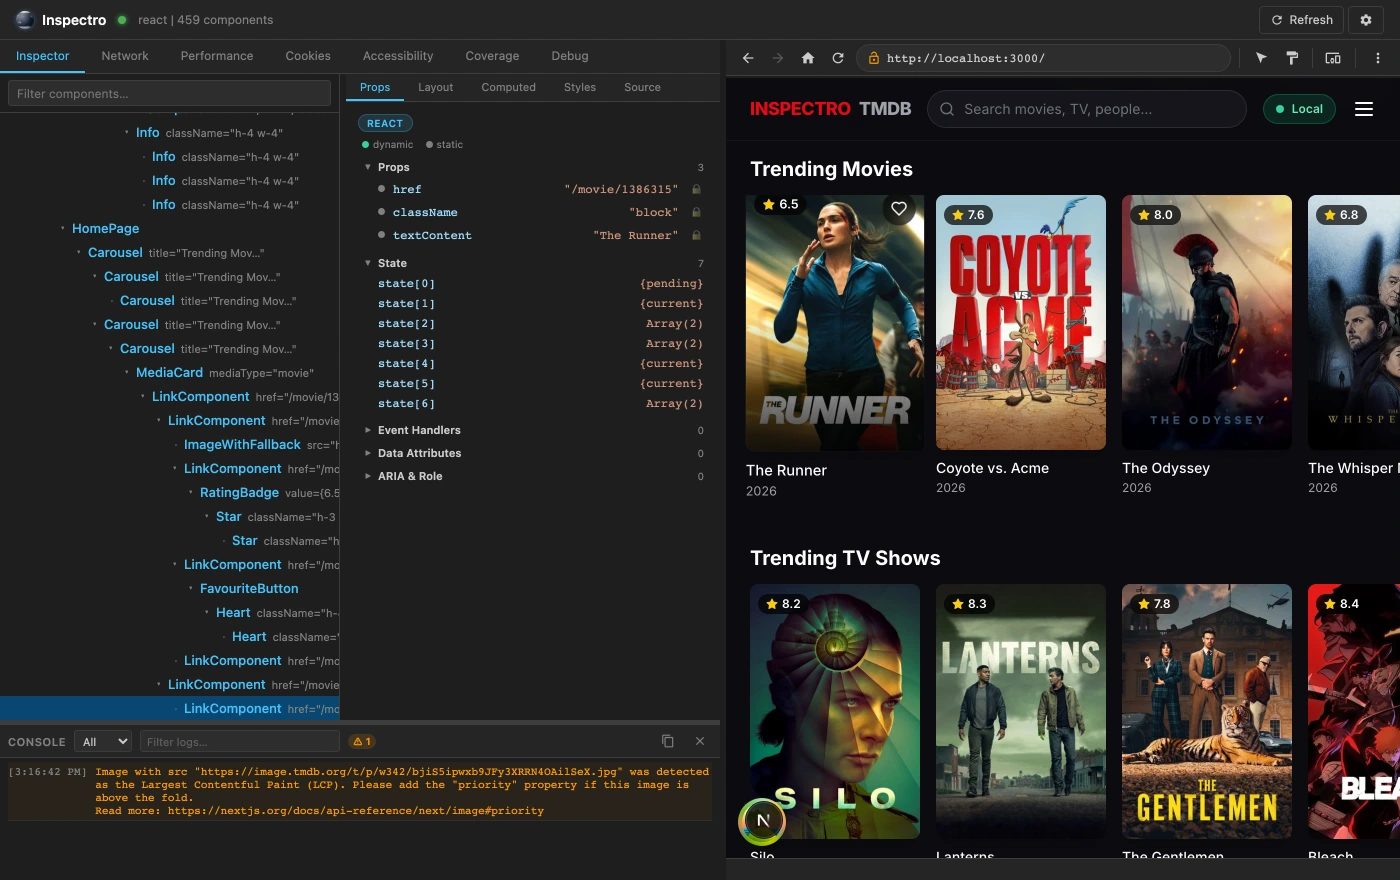Click the URL bar lock icon
The width and height of the screenshot is (1400, 880).
[873, 58]
